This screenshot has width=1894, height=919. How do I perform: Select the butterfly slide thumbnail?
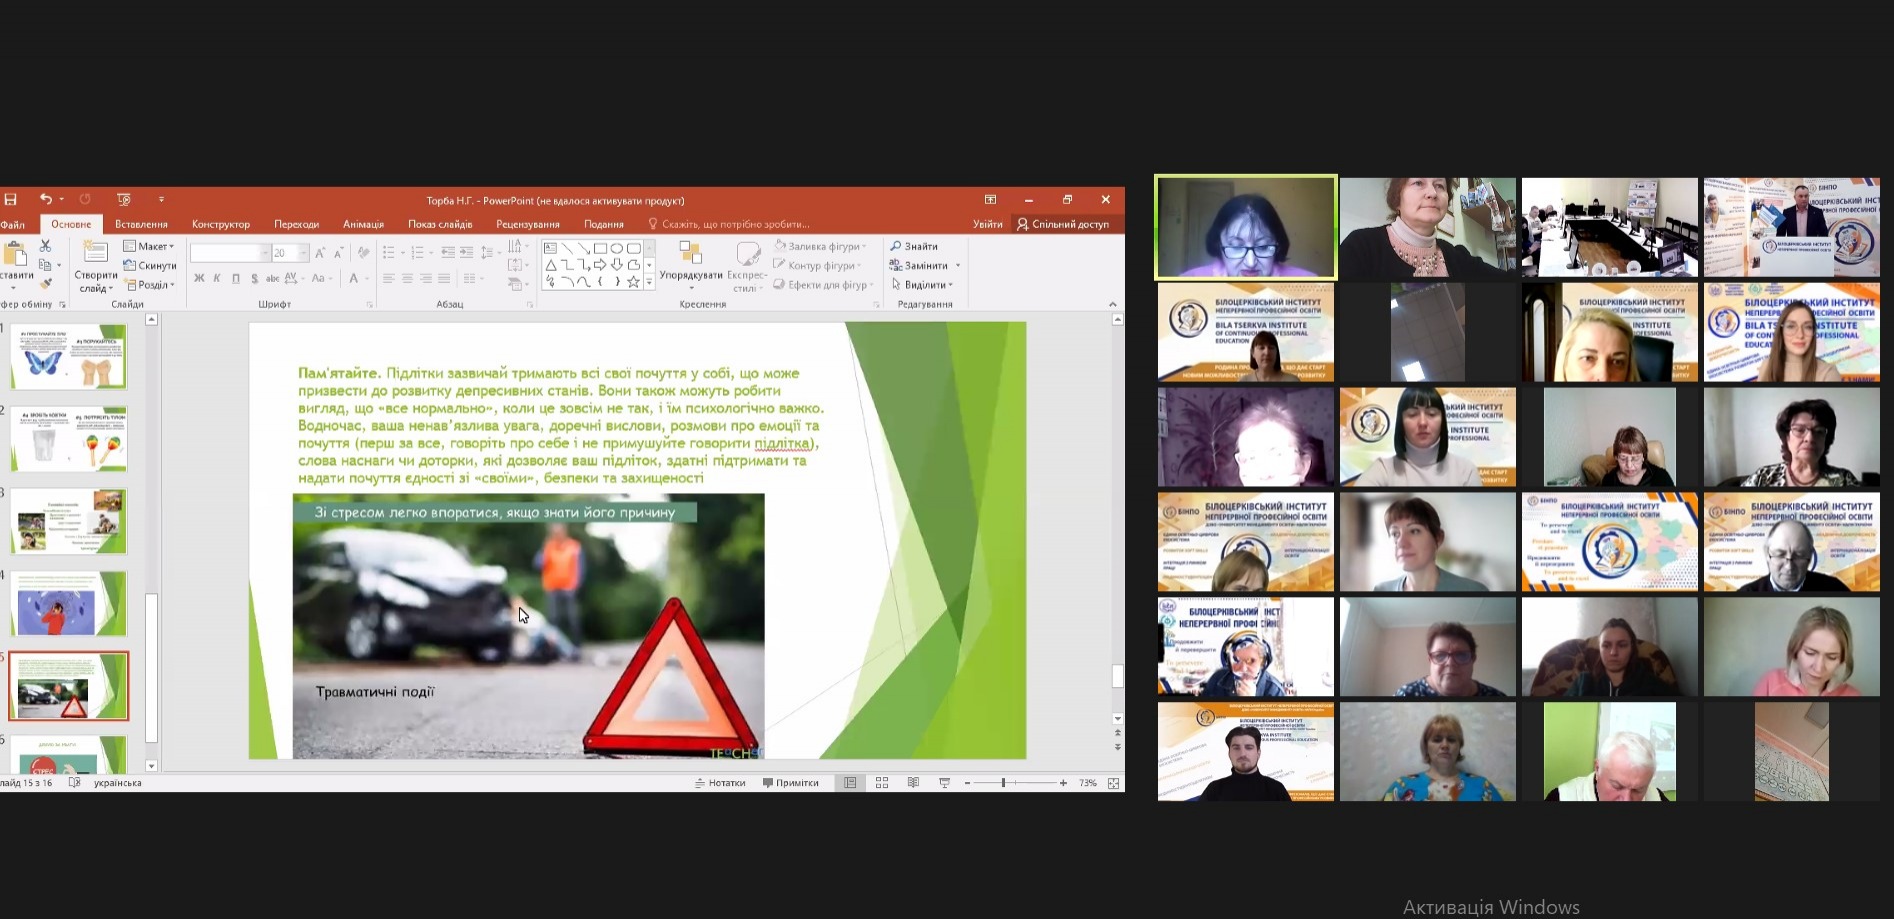(x=69, y=357)
